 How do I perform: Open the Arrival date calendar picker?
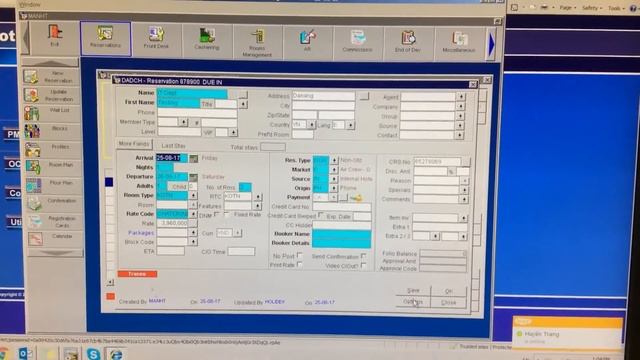tap(193, 158)
